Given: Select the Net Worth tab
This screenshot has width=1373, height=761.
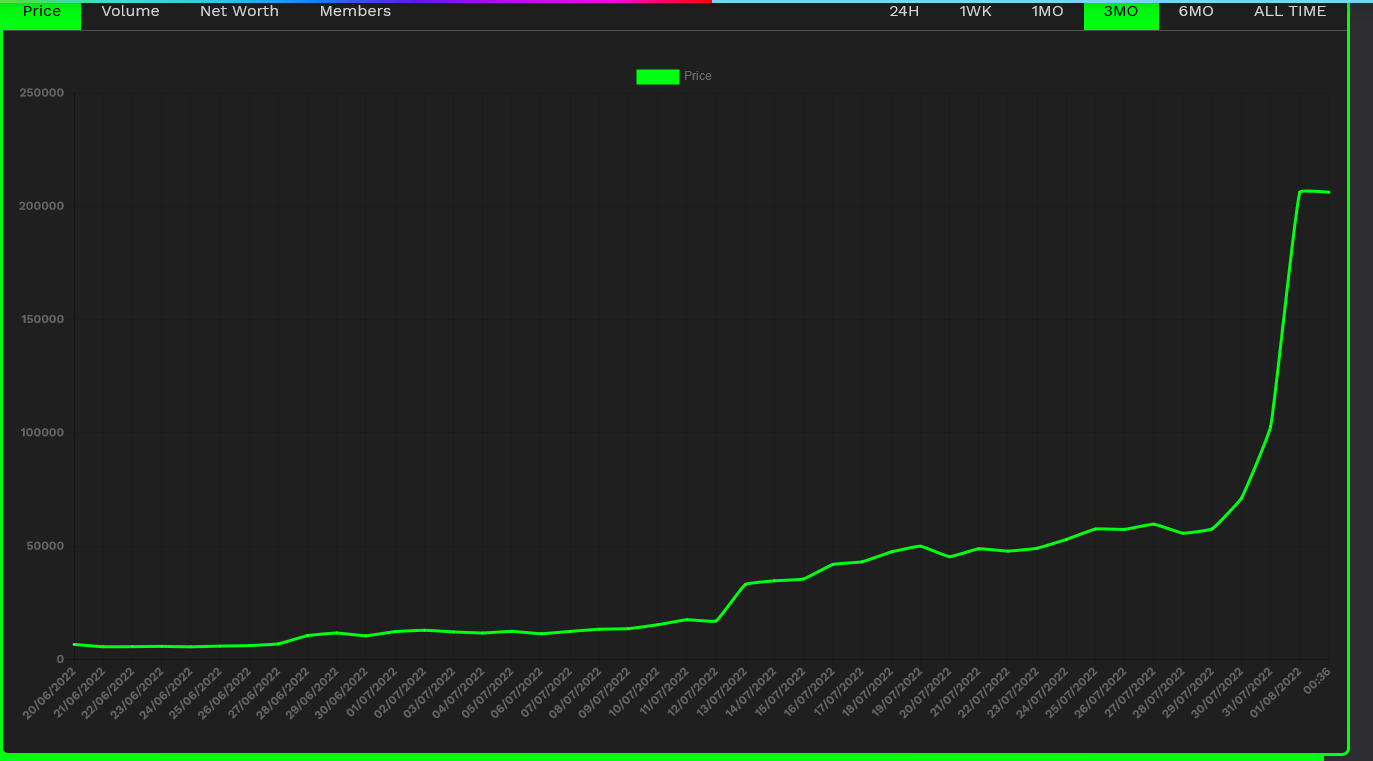Looking at the screenshot, I should coord(239,12).
